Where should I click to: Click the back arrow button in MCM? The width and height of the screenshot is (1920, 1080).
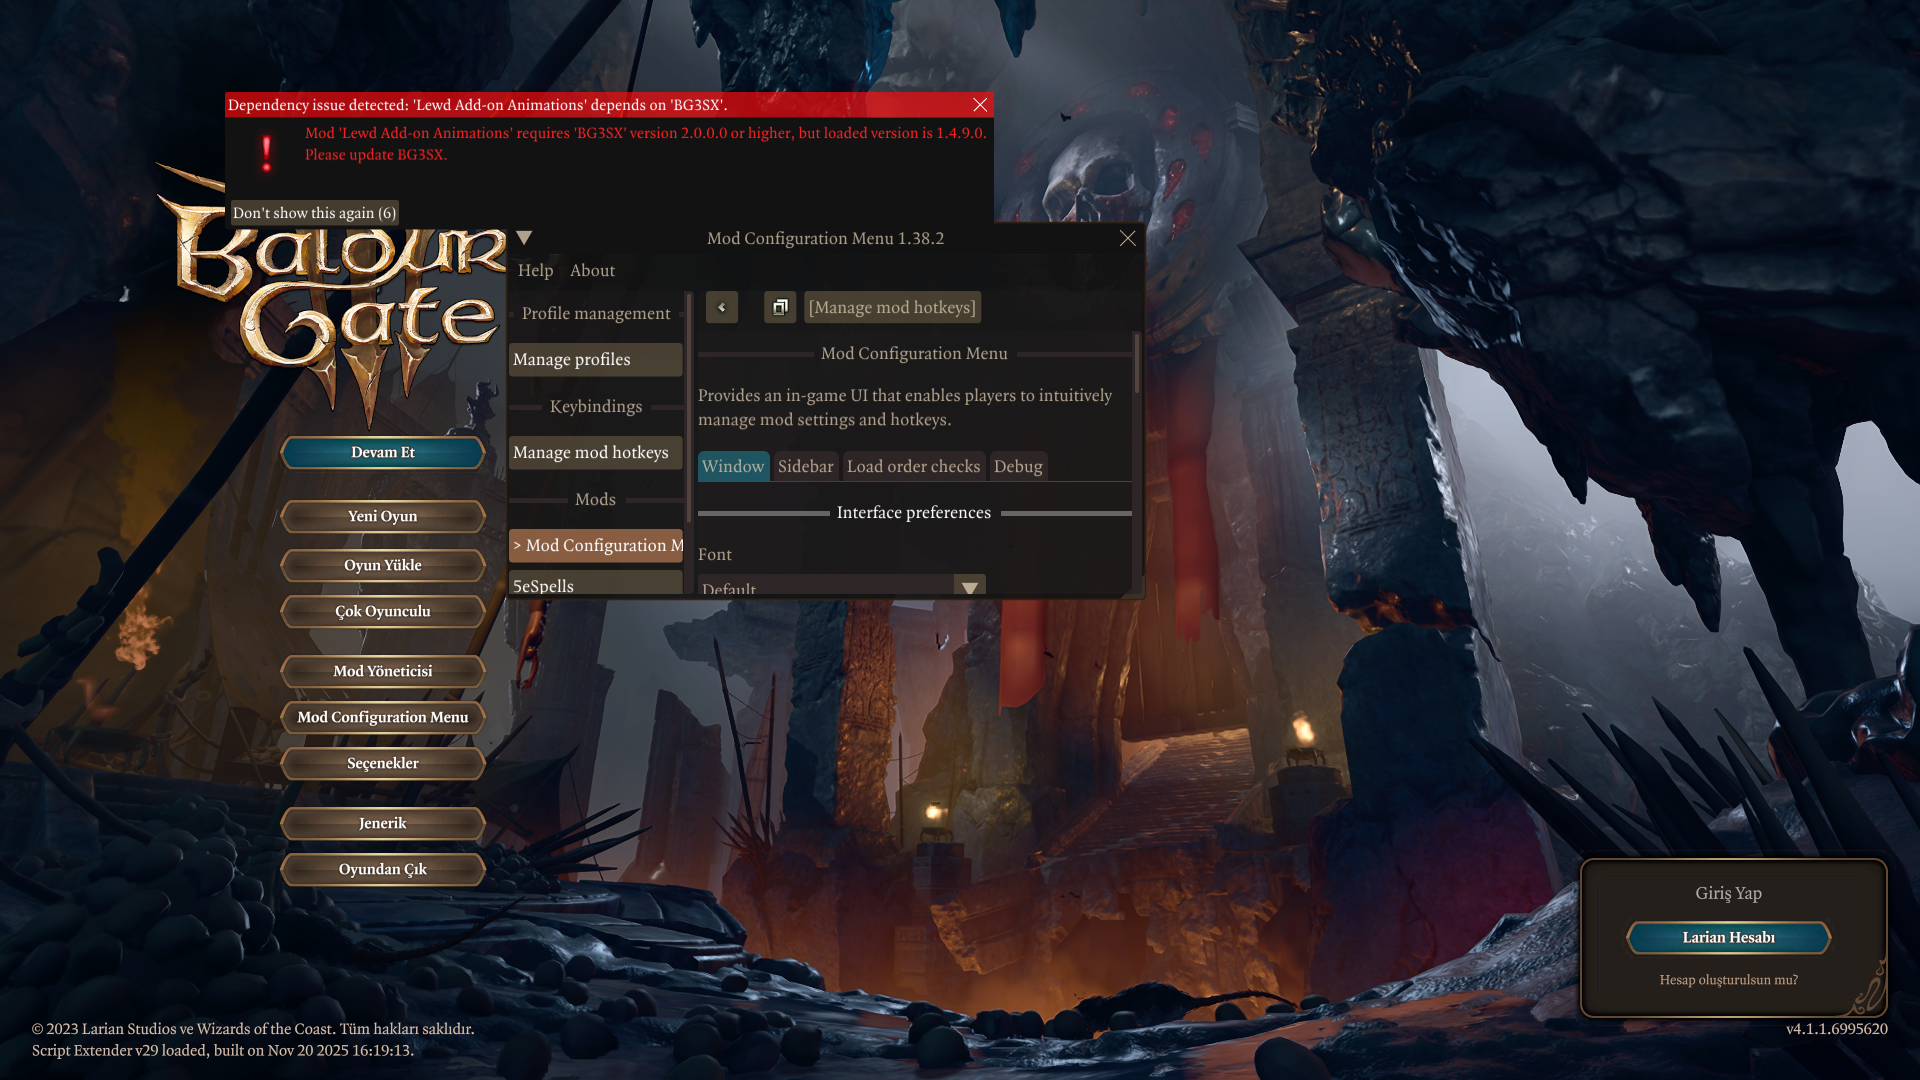722,307
